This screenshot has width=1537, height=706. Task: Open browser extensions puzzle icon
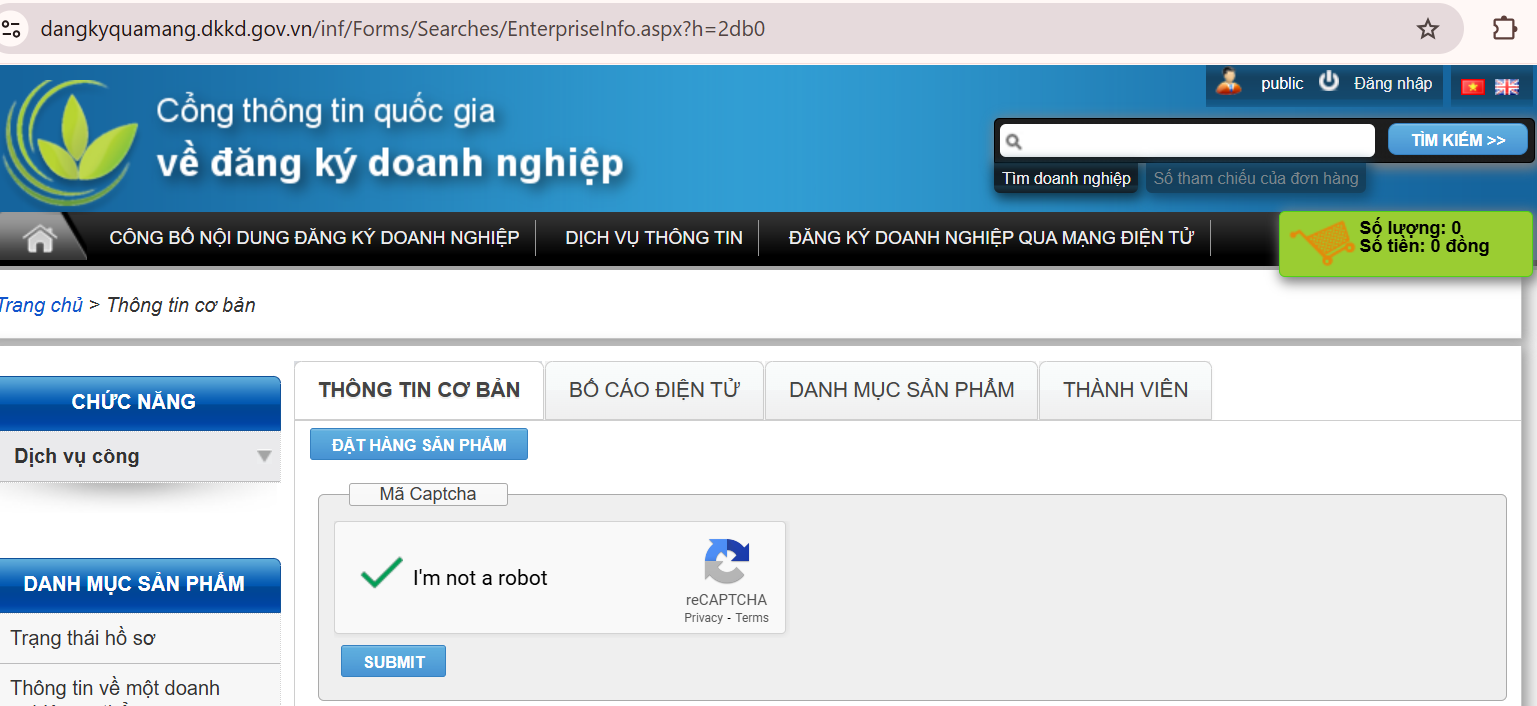(x=1504, y=29)
